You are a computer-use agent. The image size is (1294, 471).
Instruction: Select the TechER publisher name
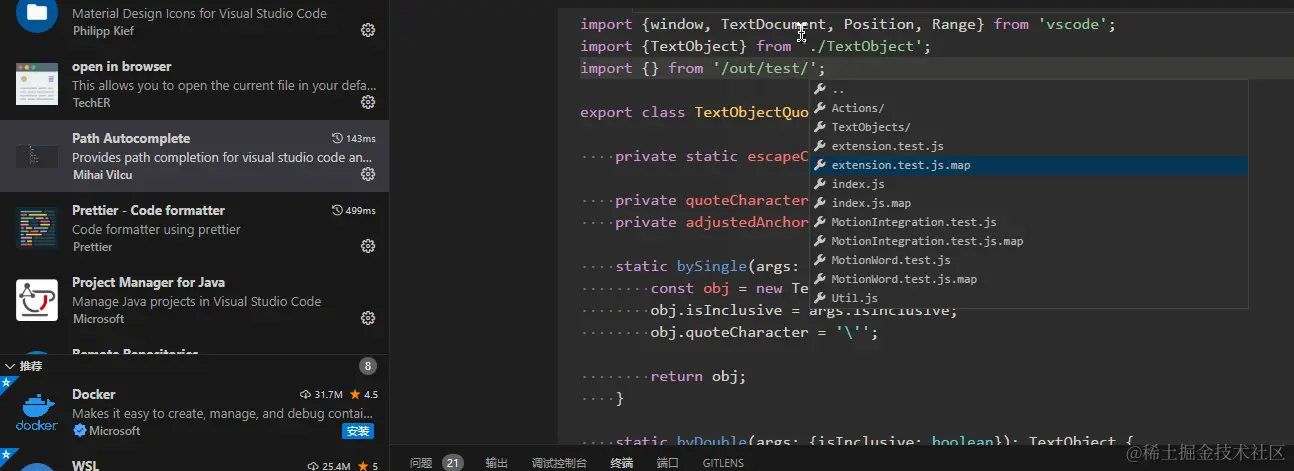[91, 103]
